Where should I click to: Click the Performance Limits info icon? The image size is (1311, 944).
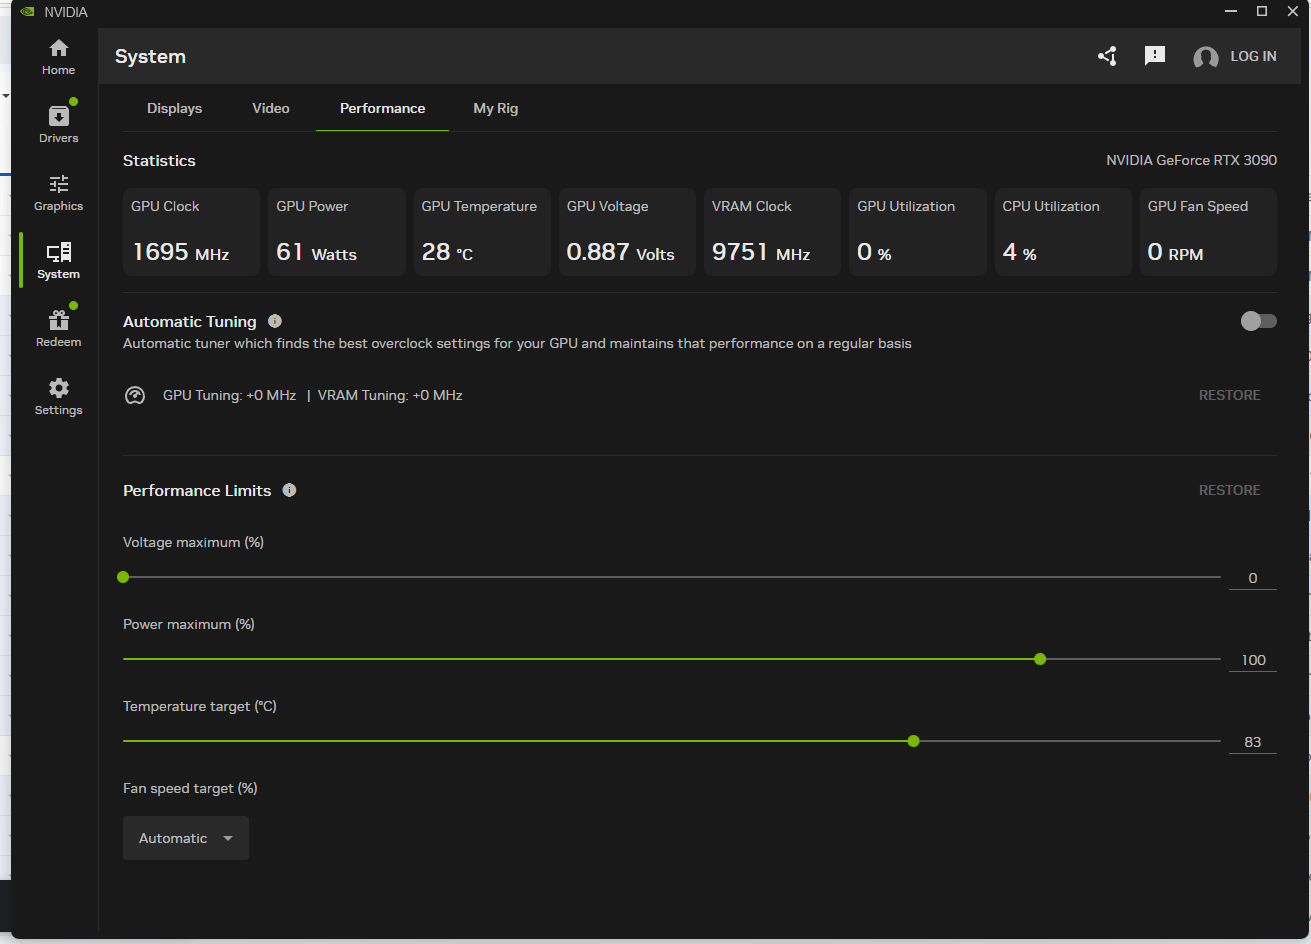(289, 490)
